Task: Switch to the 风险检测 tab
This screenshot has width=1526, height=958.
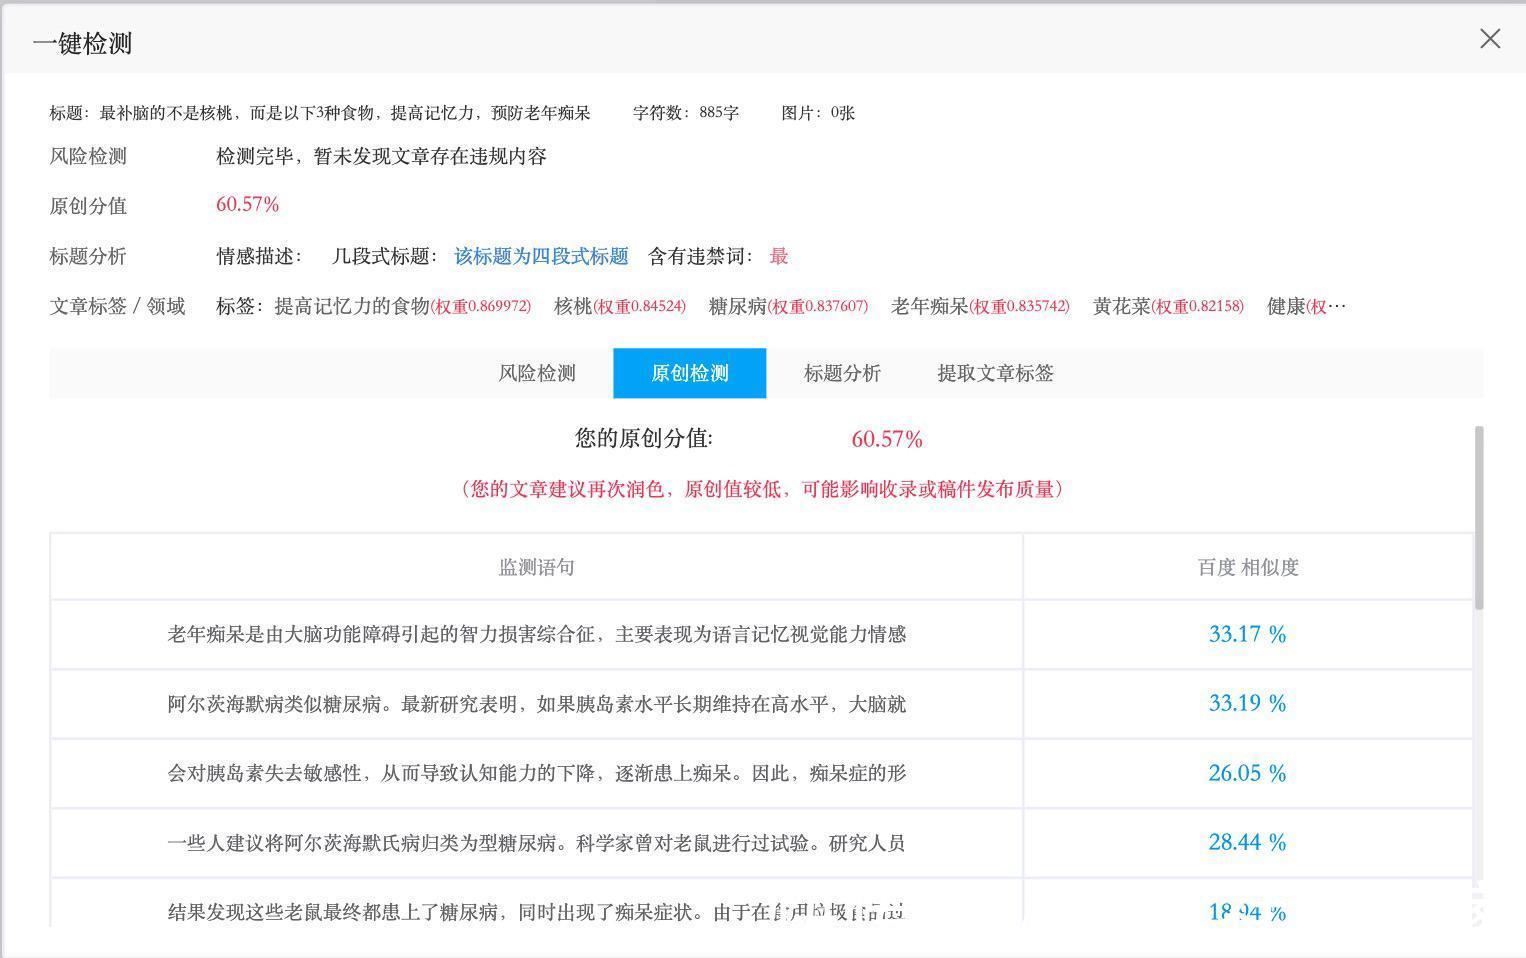Action: pyautogui.click(x=537, y=373)
